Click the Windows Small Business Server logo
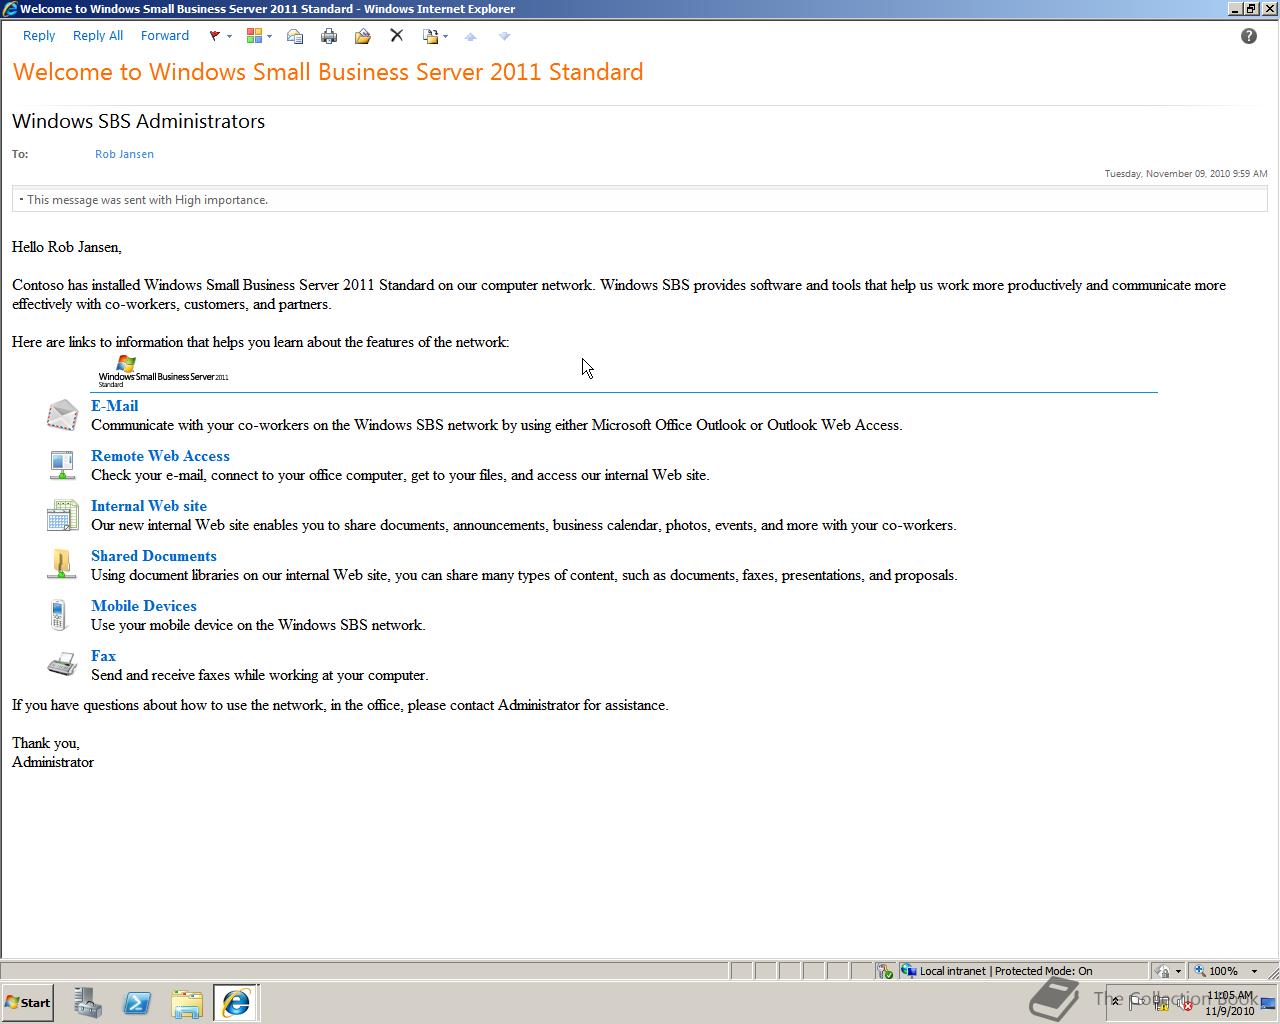Image resolution: width=1280 pixels, height=1024 pixels. click(163, 371)
